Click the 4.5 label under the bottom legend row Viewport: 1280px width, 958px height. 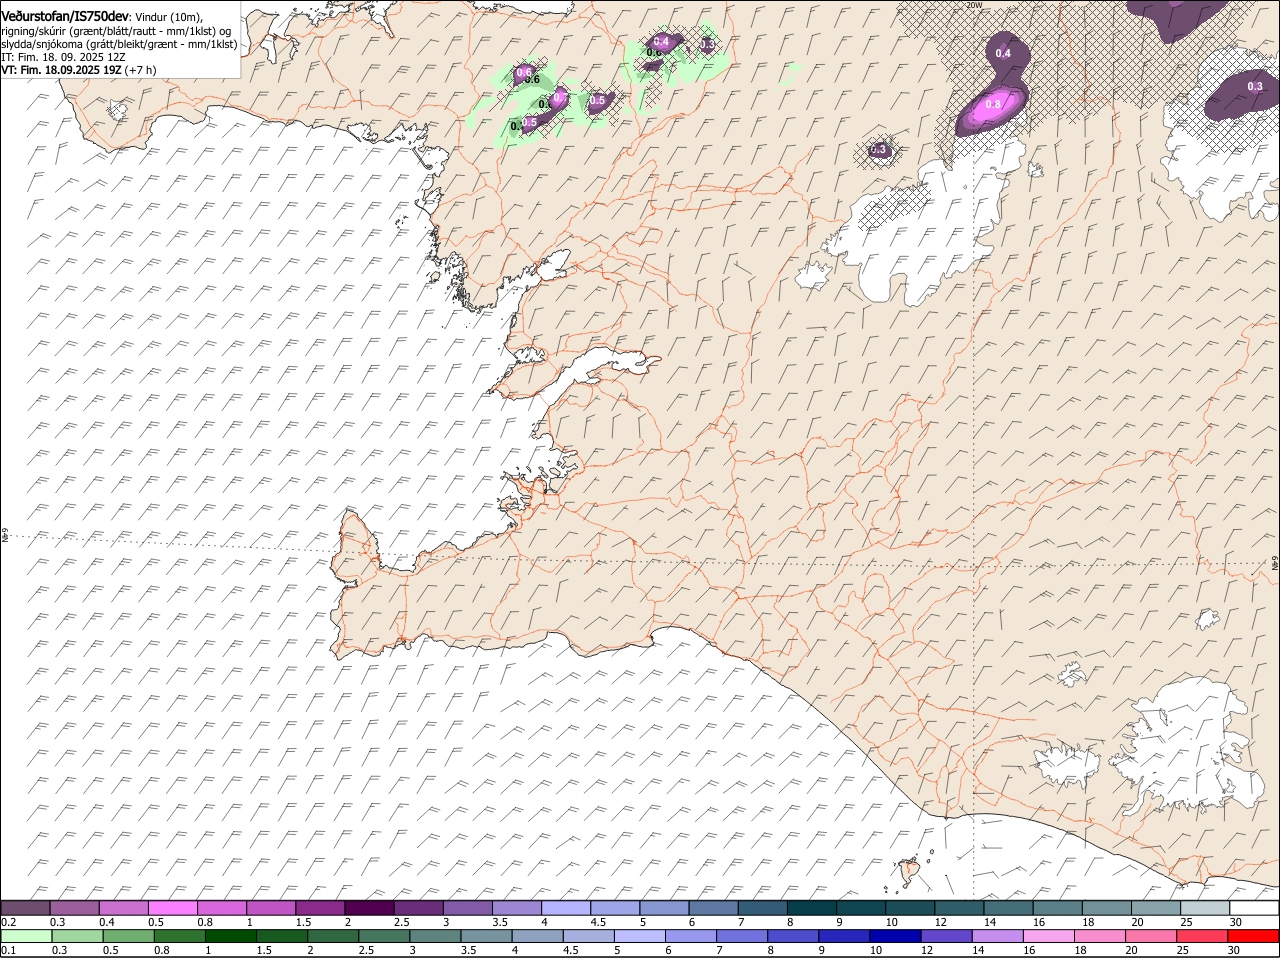tap(570, 950)
